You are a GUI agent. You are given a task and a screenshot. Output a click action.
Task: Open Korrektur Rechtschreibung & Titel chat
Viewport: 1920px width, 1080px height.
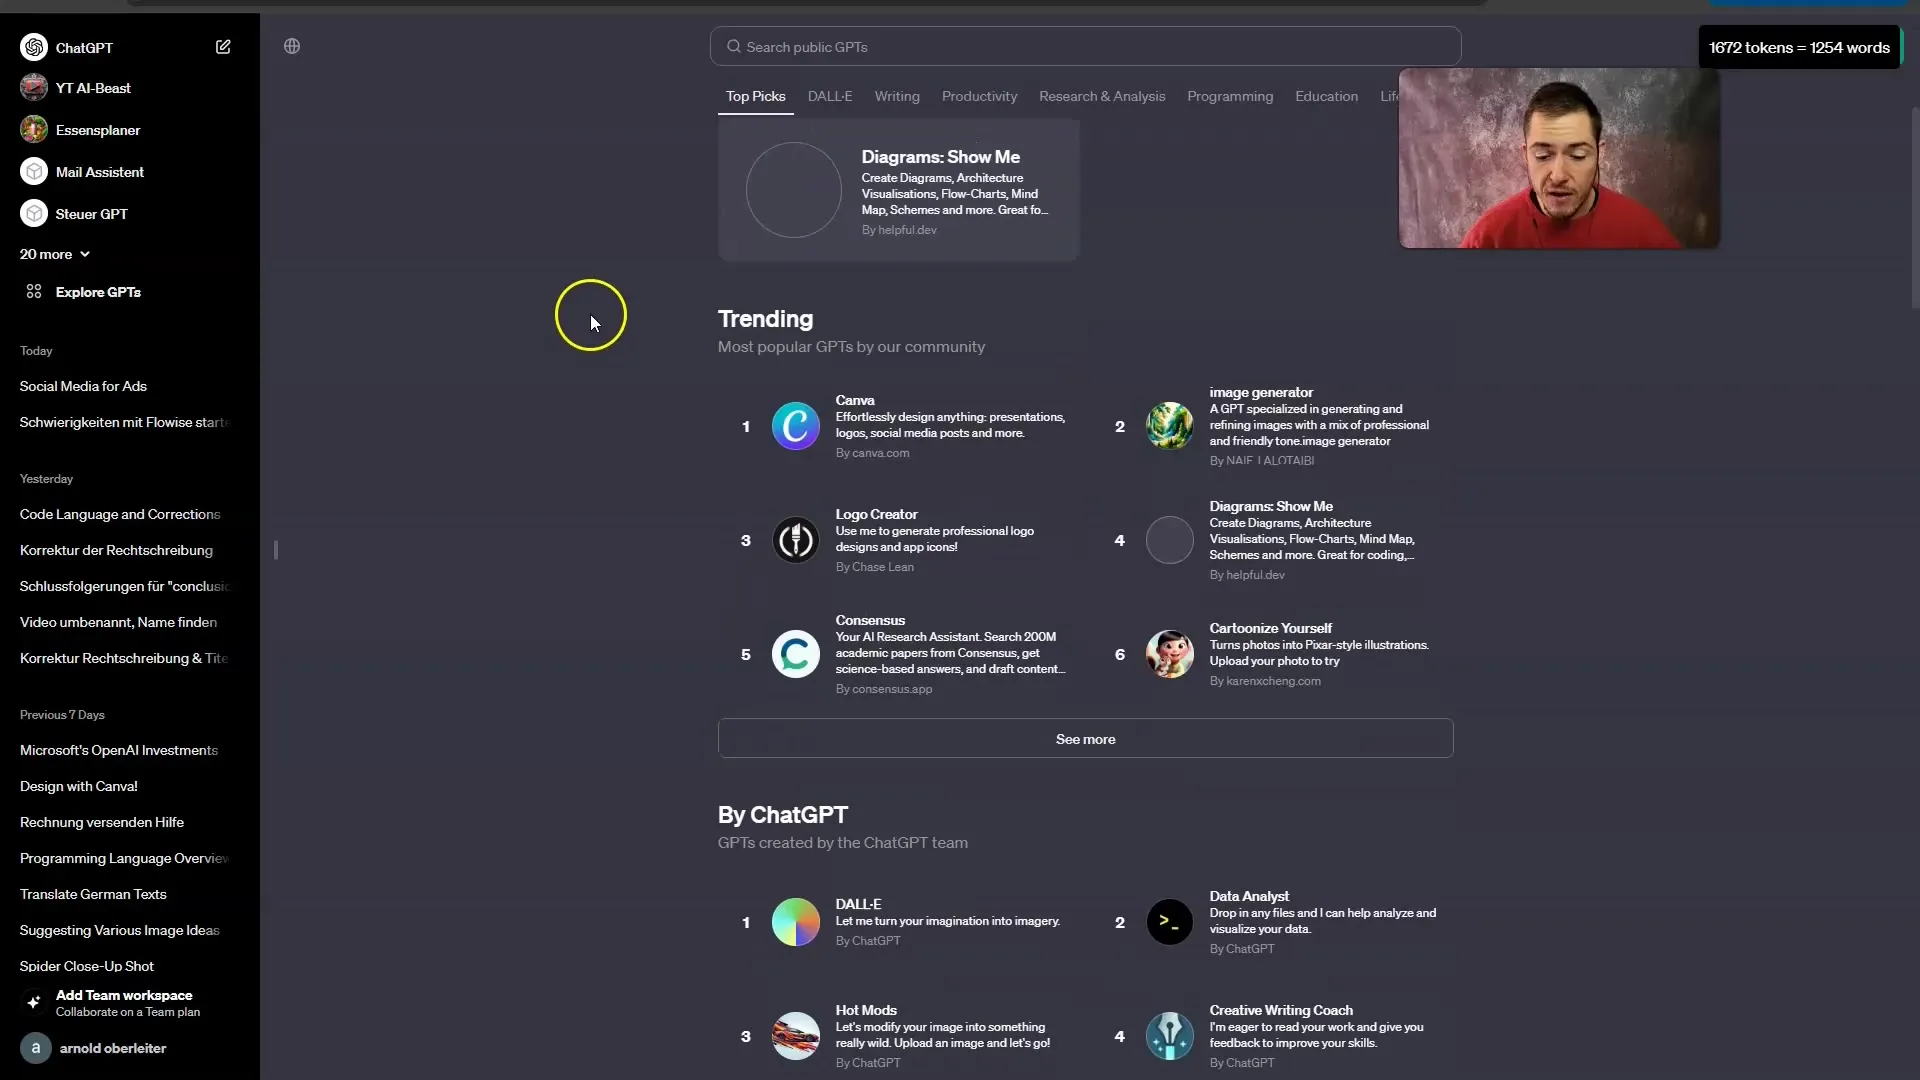coord(124,658)
